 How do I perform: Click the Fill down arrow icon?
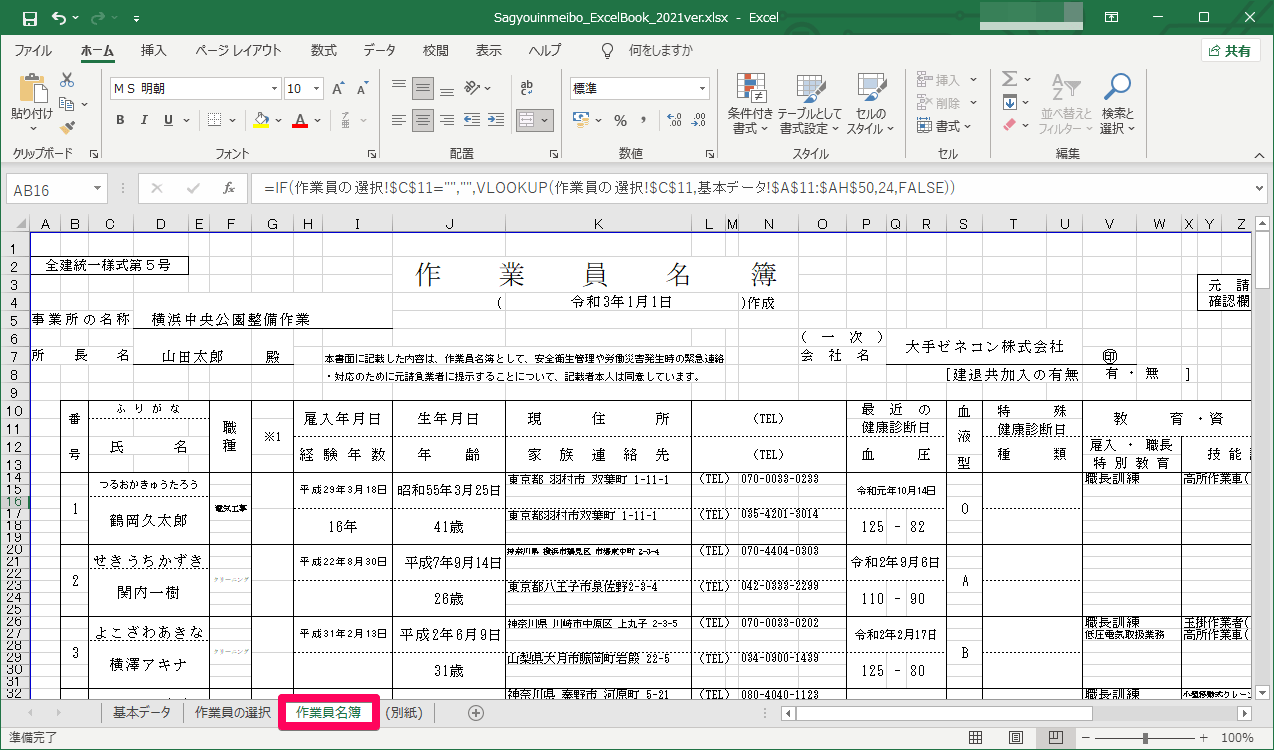coord(1010,102)
